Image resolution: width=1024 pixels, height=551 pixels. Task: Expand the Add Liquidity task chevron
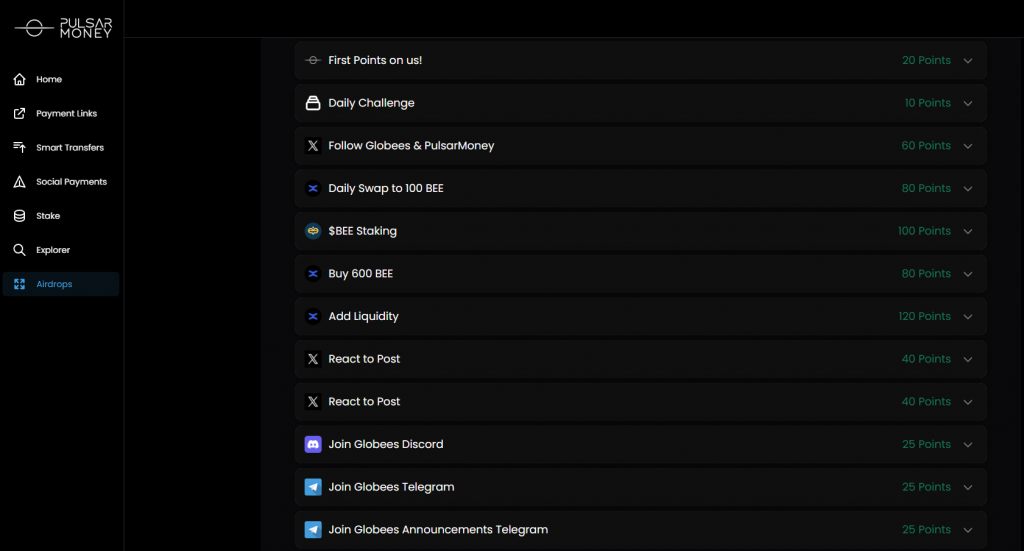(968, 317)
